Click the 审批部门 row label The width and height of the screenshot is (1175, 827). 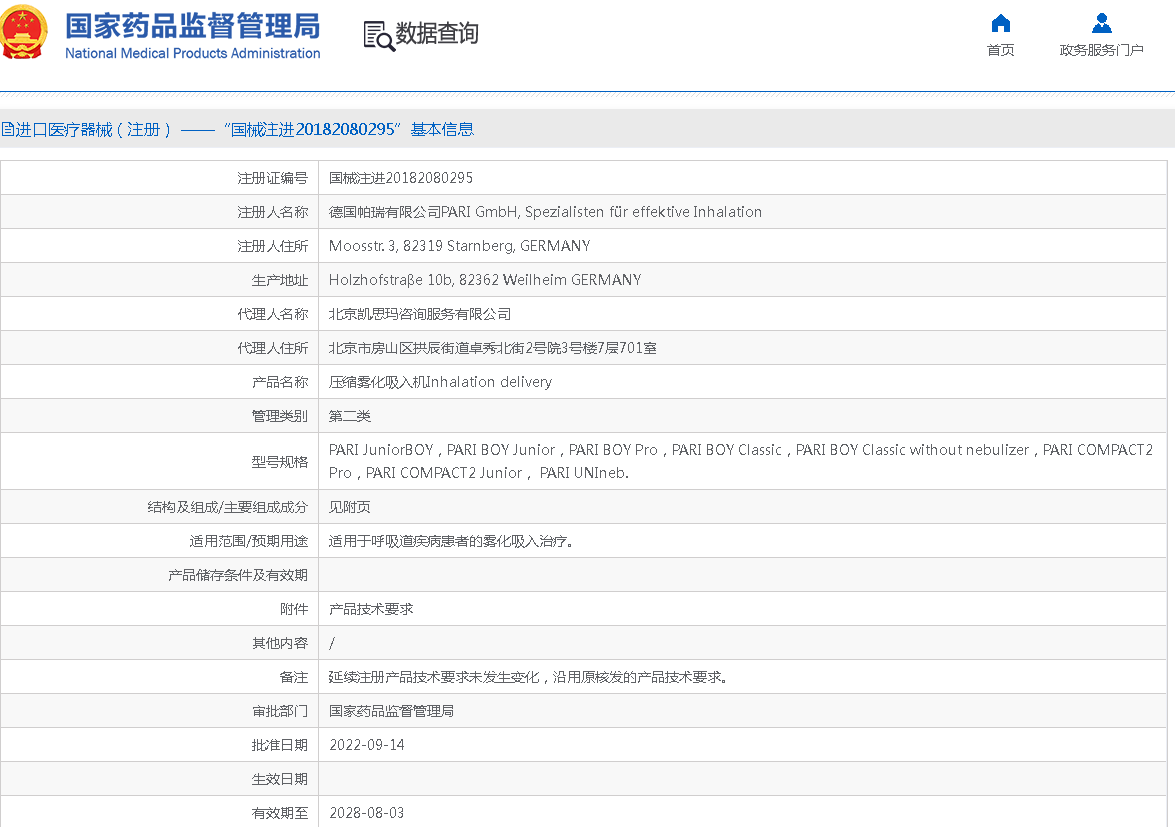[x=280, y=711]
